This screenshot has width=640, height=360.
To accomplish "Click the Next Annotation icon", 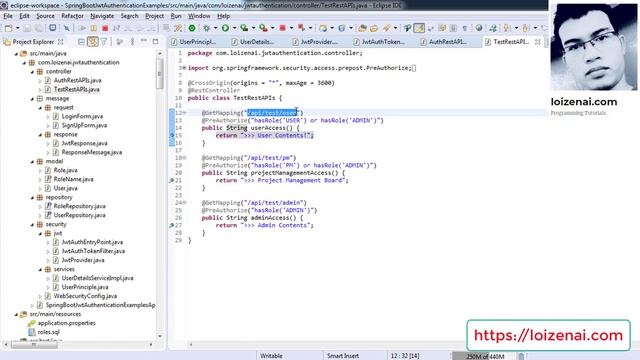I will pos(507,28).
